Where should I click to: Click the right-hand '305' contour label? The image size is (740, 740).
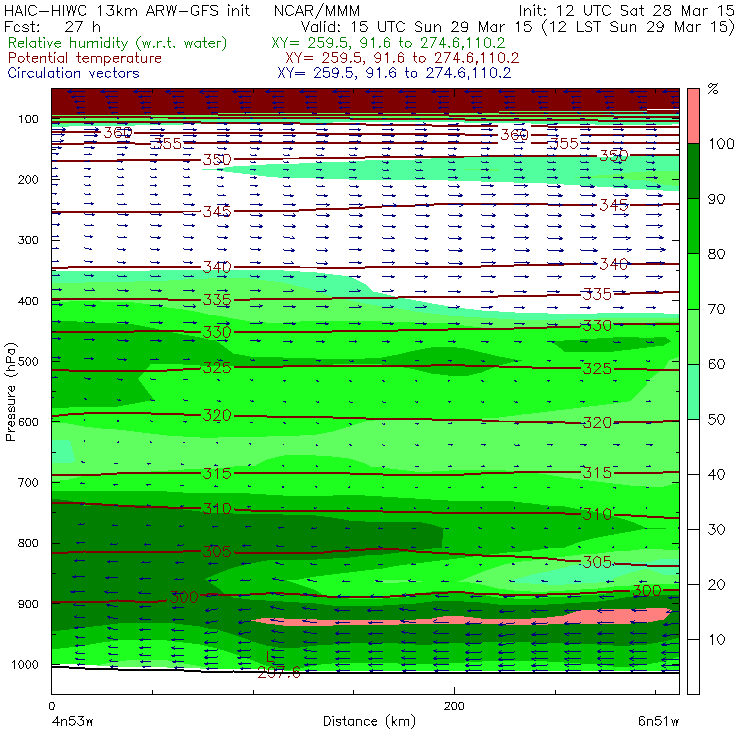coord(597,563)
